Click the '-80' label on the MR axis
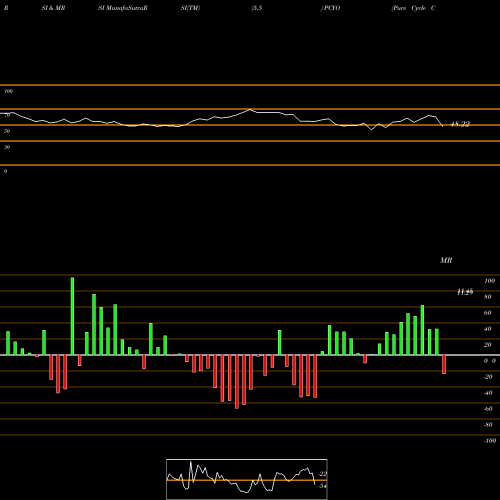Image resolution: width=500 pixels, height=500 pixels. [488, 425]
